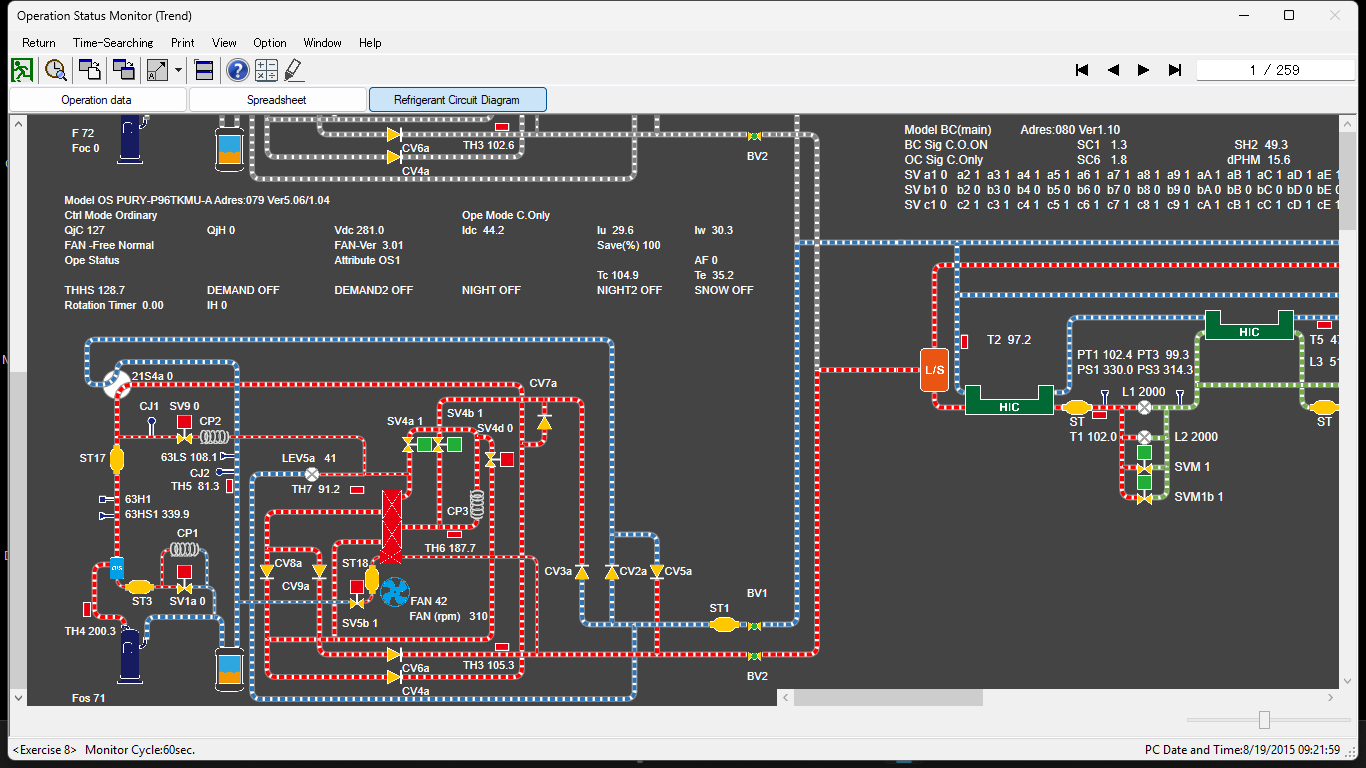Image resolution: width=1366 pixels, height=768 pixels.
Task: Click the green exit icon on the toolbar
Action: [x=21, y=70]
